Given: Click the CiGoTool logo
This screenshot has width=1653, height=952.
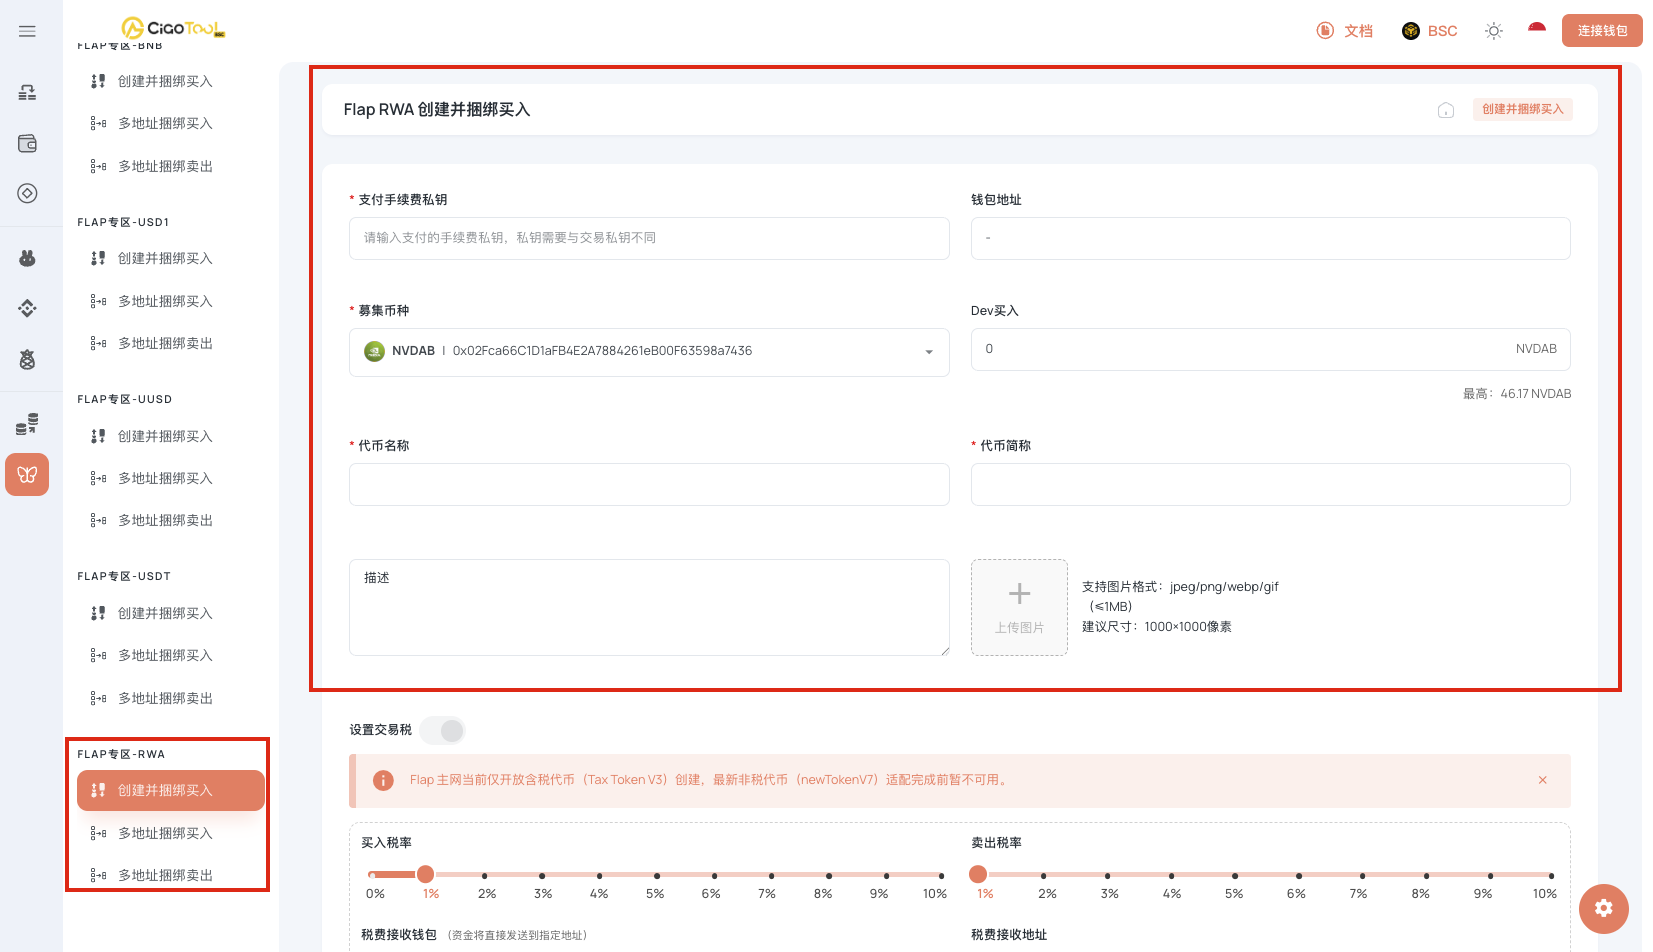Looking at the screenshot, I should (x=173, y=28).
